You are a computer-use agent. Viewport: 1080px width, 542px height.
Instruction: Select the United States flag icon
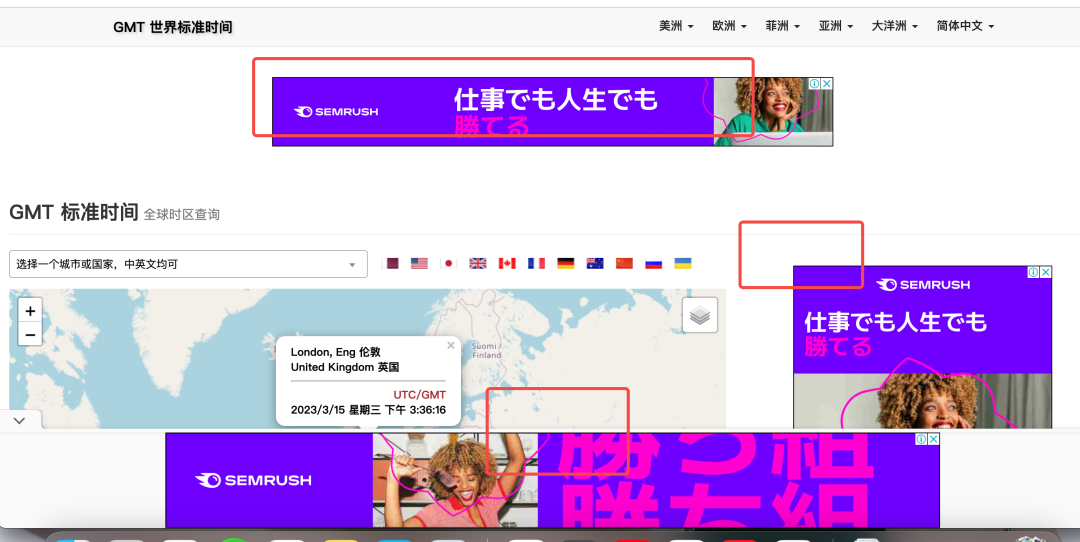pos(419,263)
